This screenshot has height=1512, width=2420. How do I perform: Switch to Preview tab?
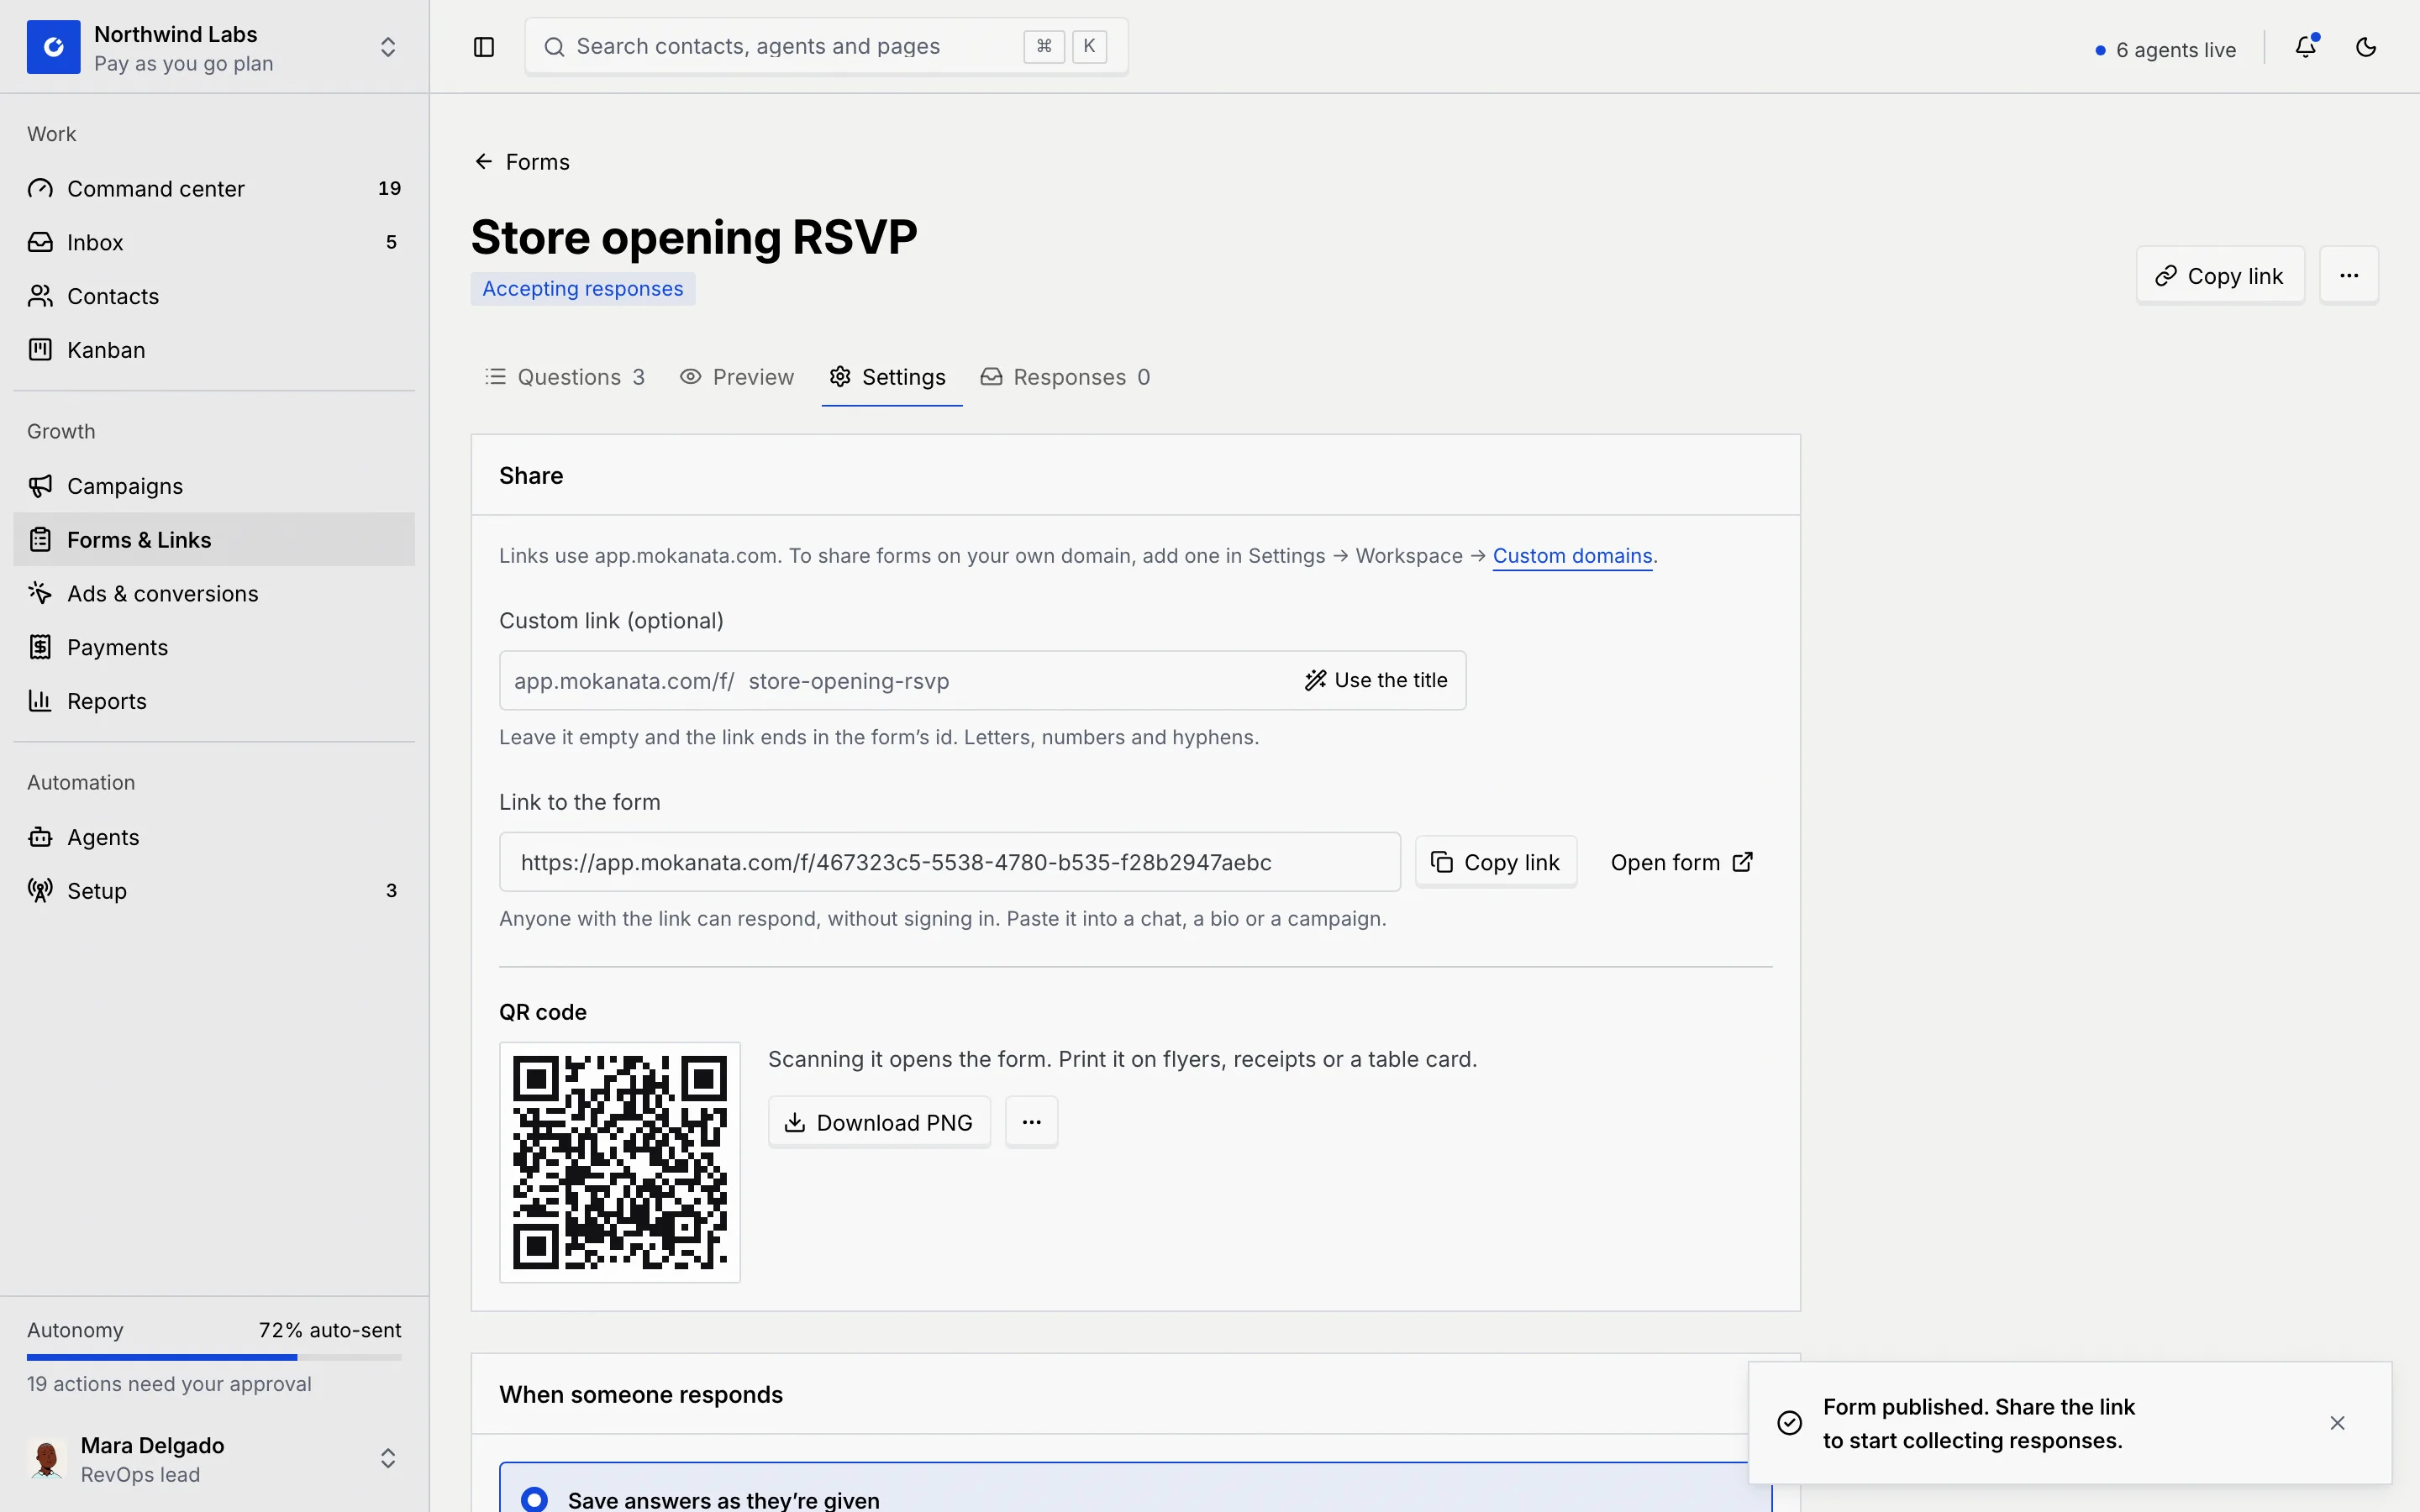[x=737, y=377]
